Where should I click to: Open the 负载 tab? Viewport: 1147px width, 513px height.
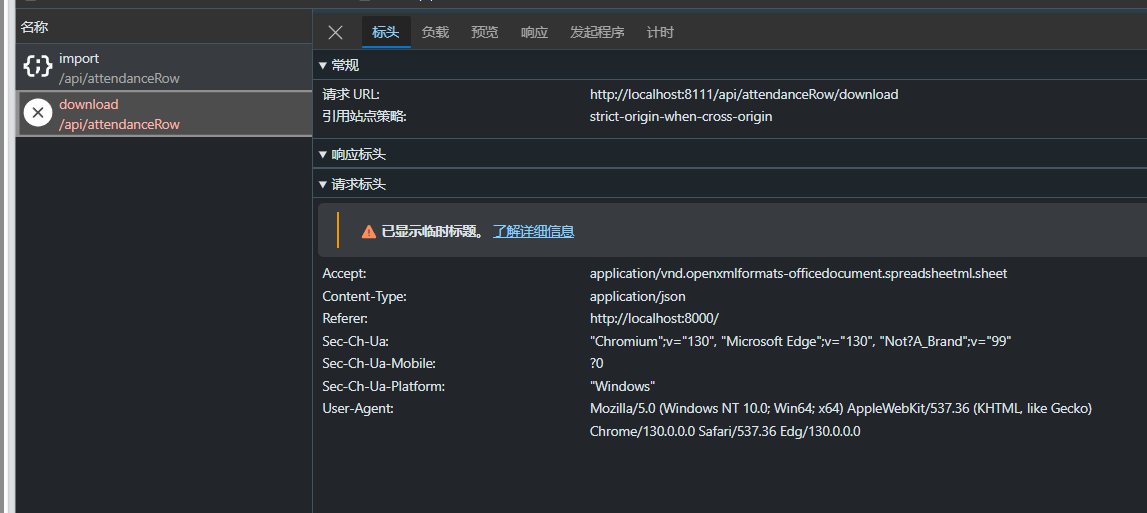[435, 32]
